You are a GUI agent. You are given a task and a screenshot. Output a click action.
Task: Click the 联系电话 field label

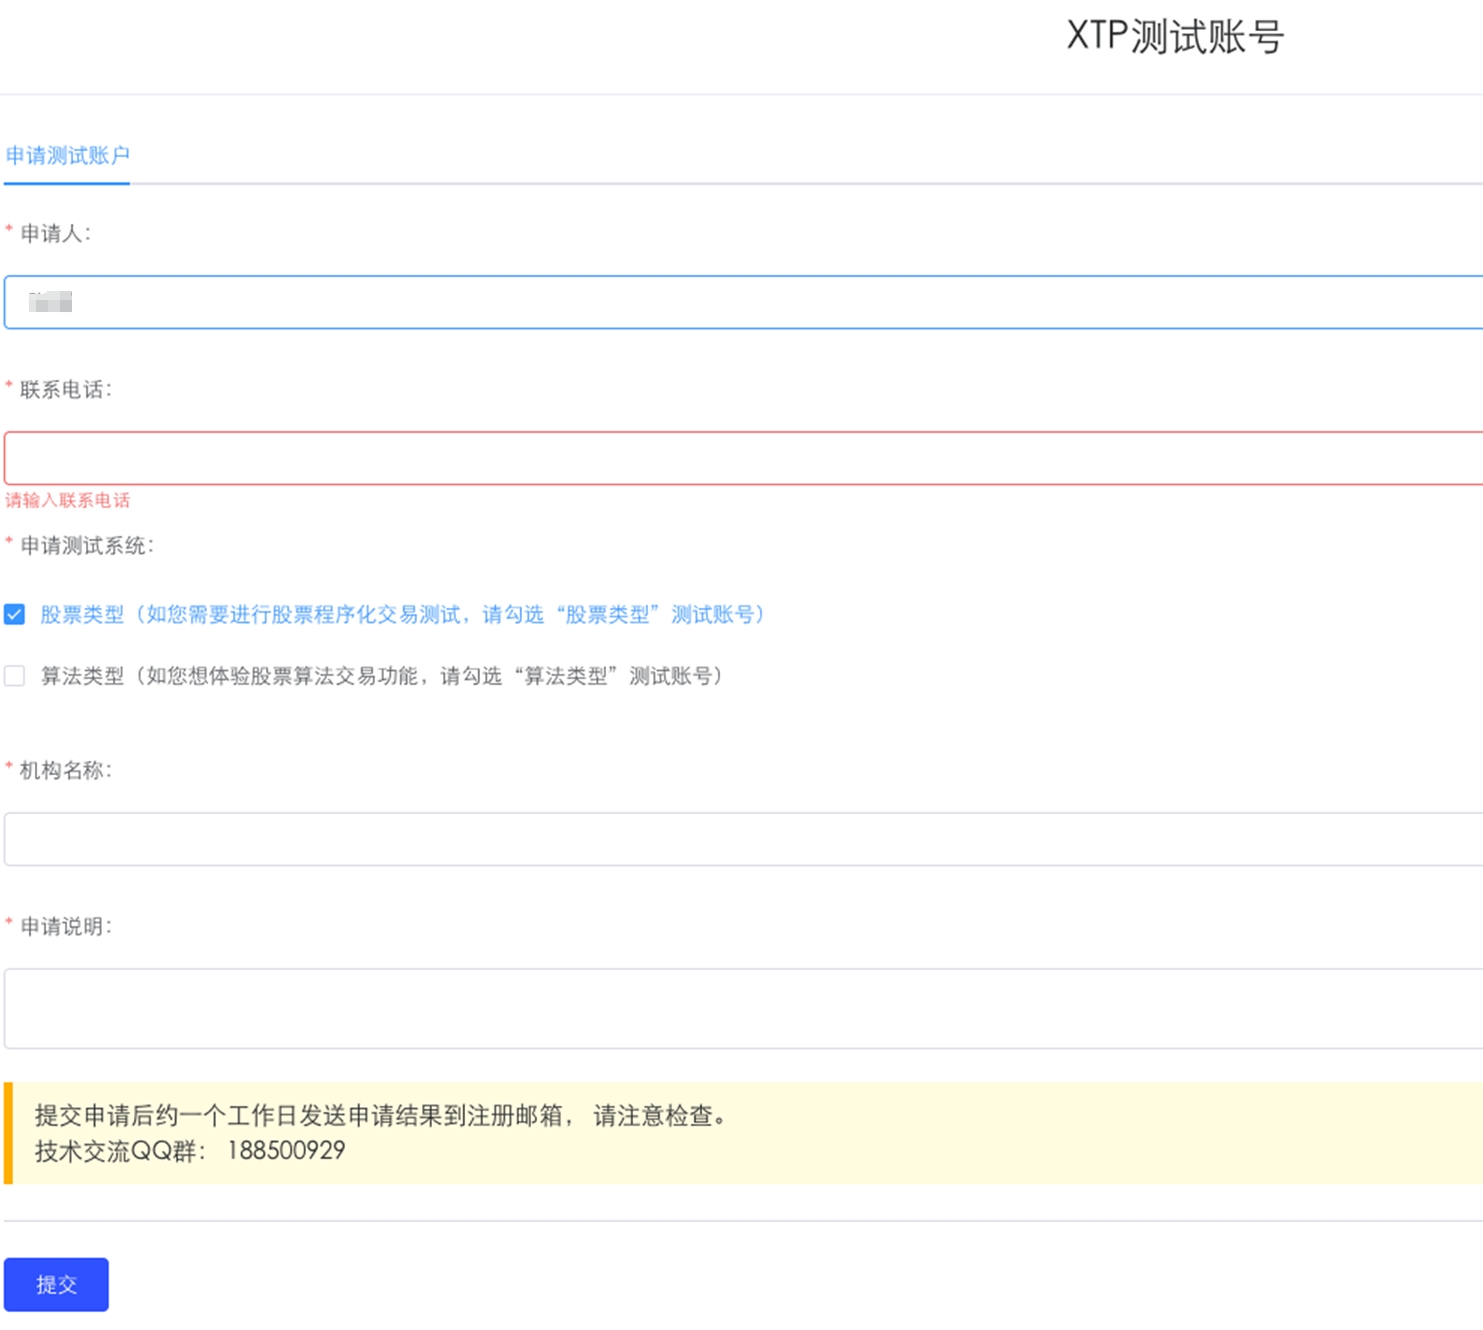(66, 389)
